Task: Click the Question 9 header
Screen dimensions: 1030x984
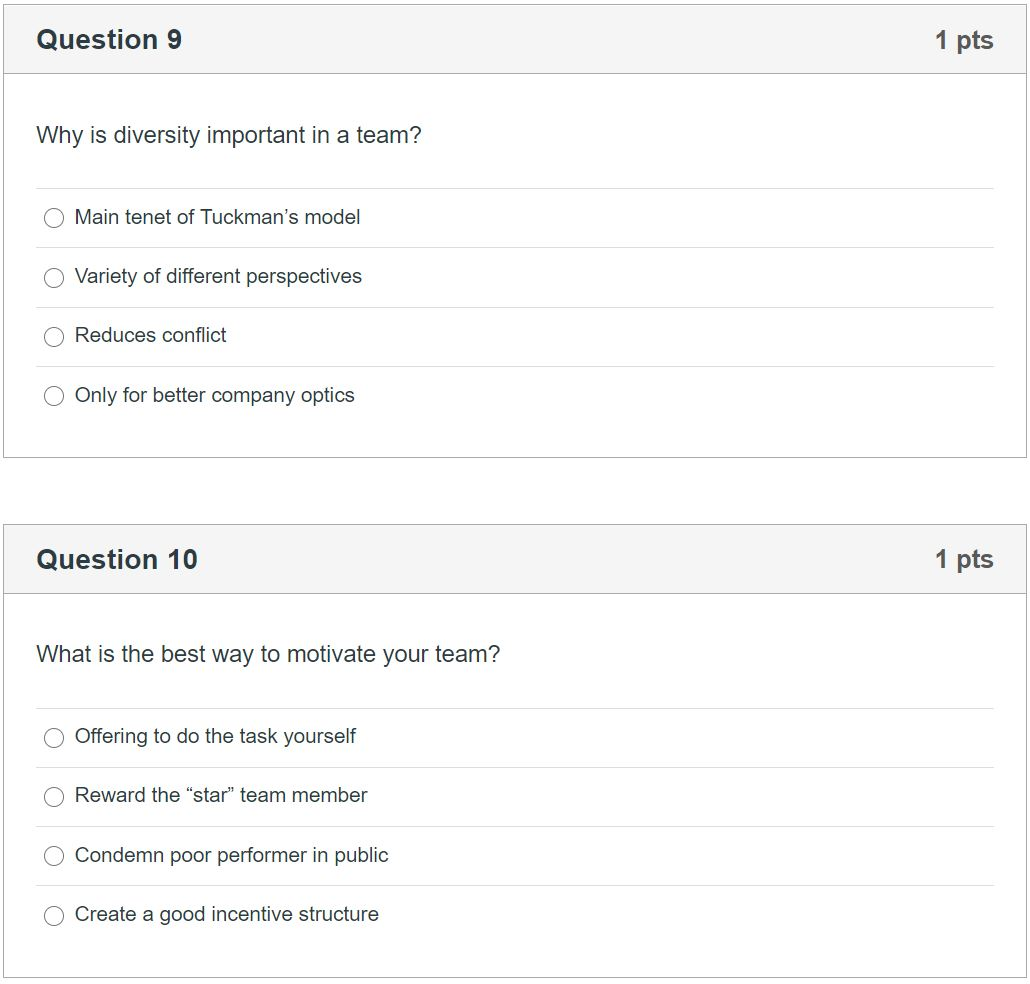Action: click(107, 40)
